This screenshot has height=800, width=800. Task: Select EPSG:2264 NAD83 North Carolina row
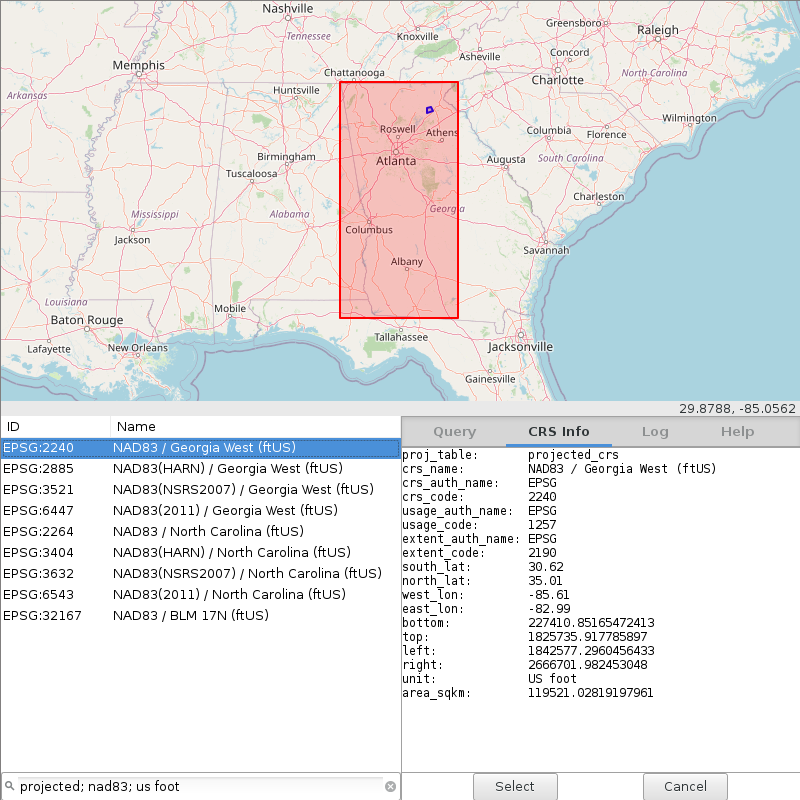(200, 532)
